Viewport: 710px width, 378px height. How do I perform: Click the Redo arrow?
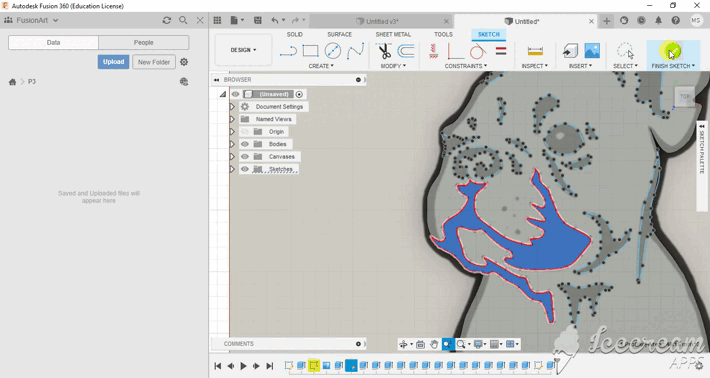click(295, 20)
